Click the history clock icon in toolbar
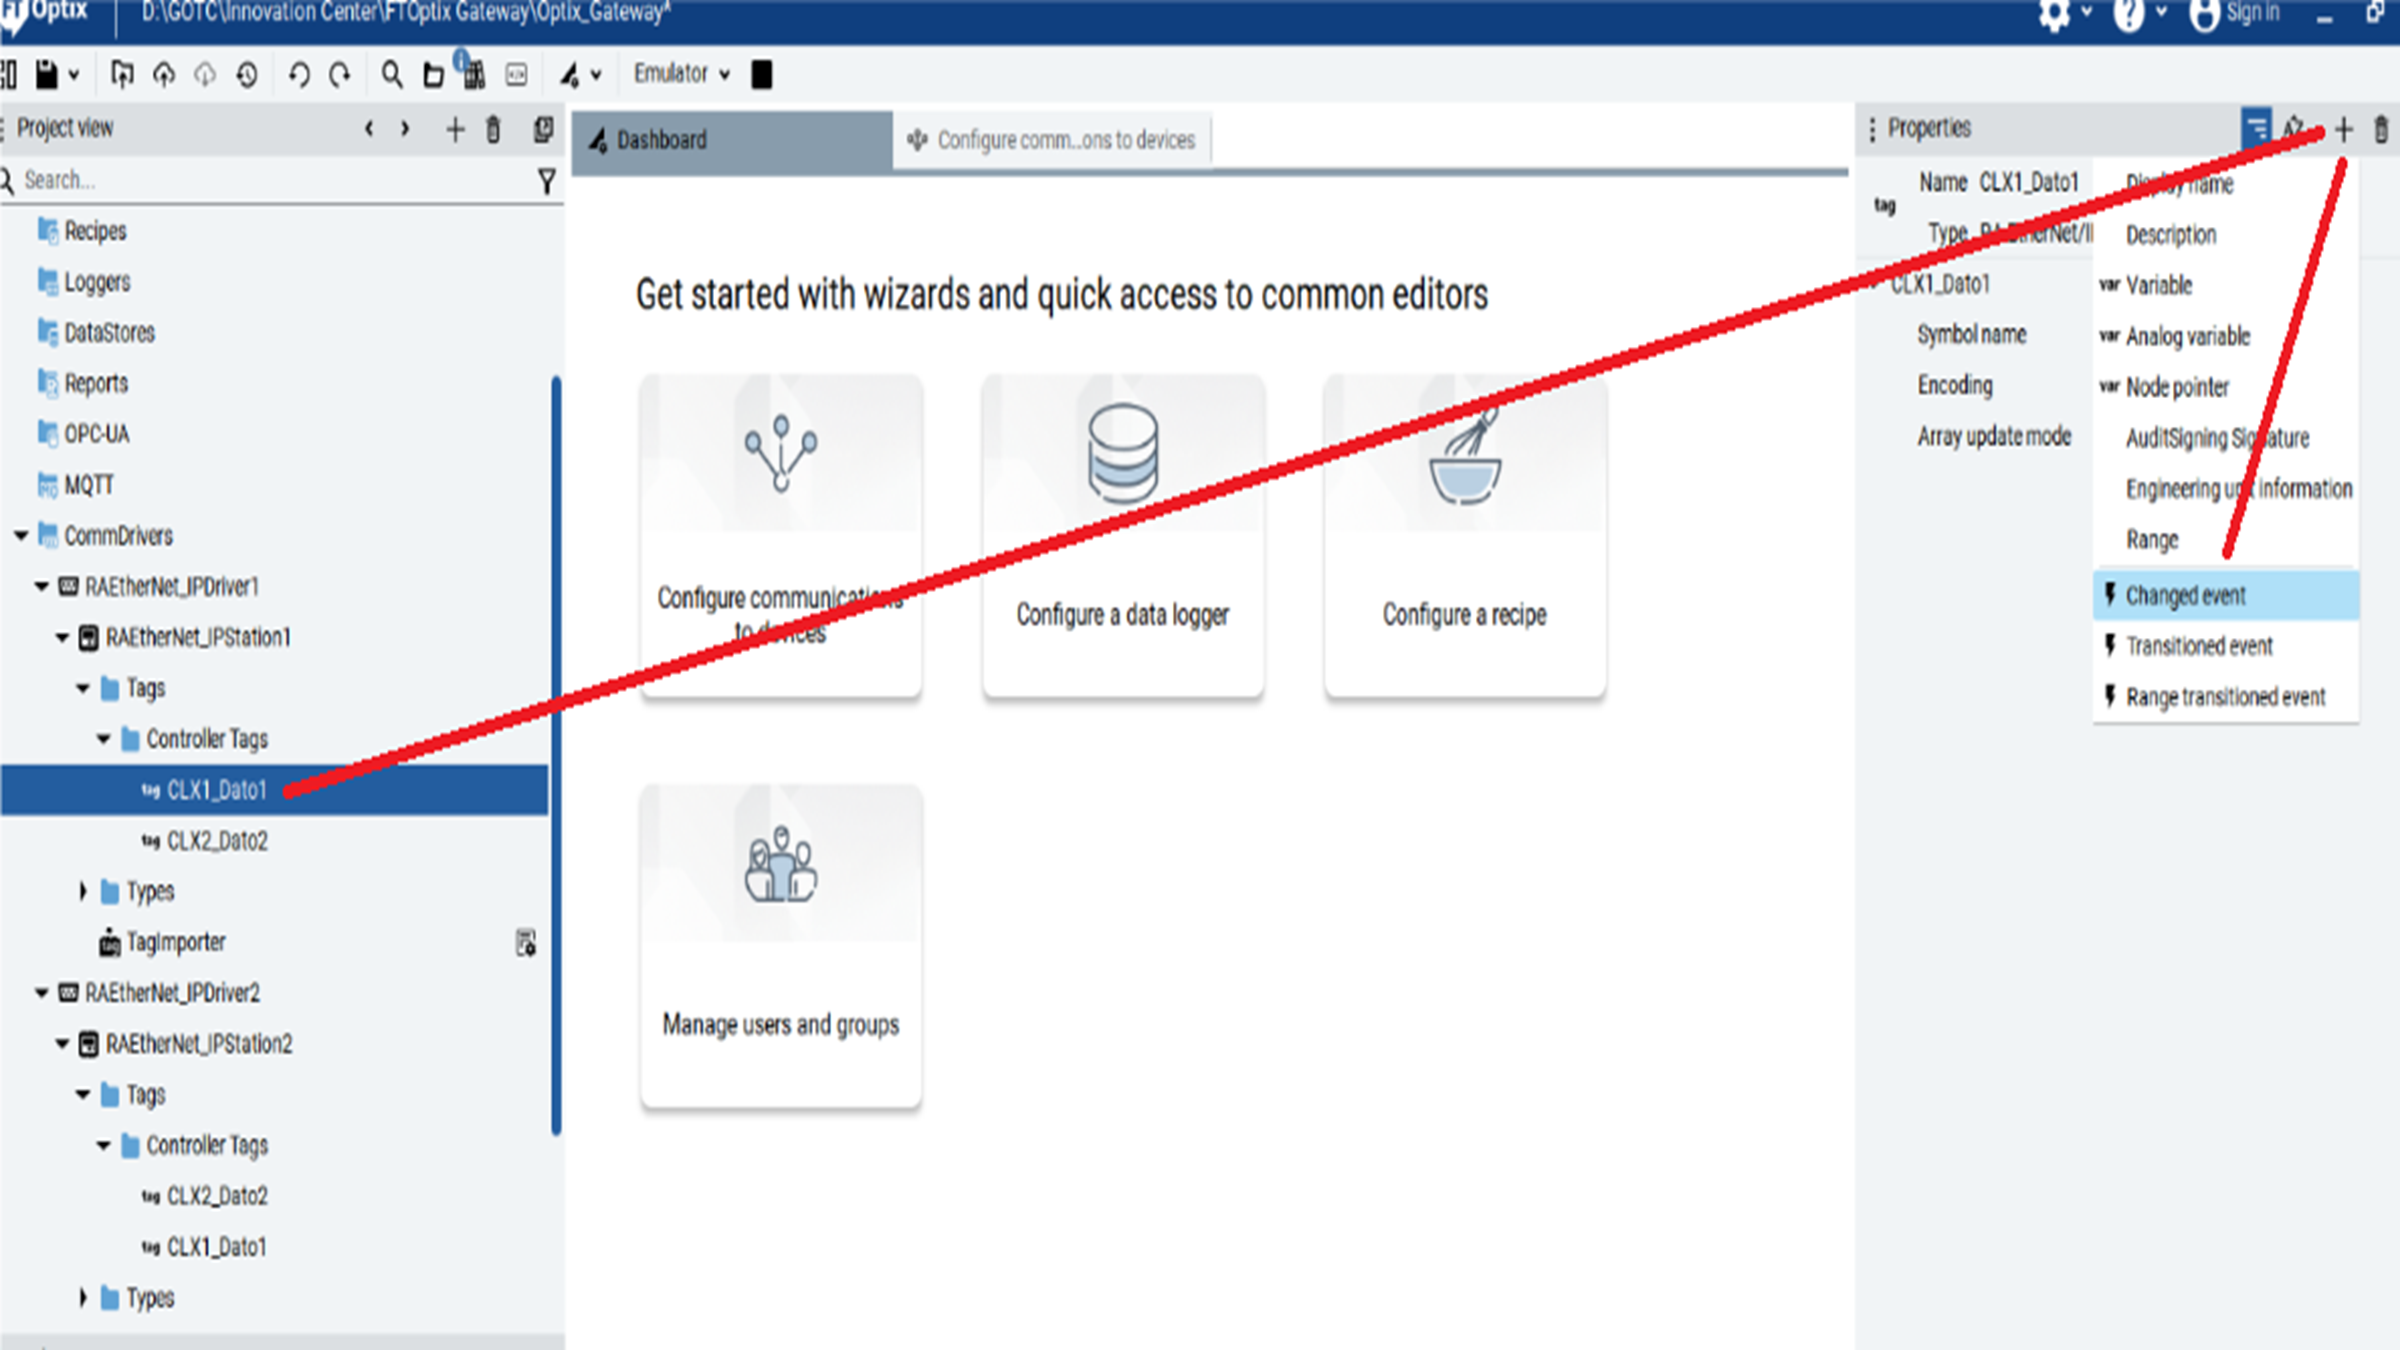The image size is (2400, 1350). (247, 74)
